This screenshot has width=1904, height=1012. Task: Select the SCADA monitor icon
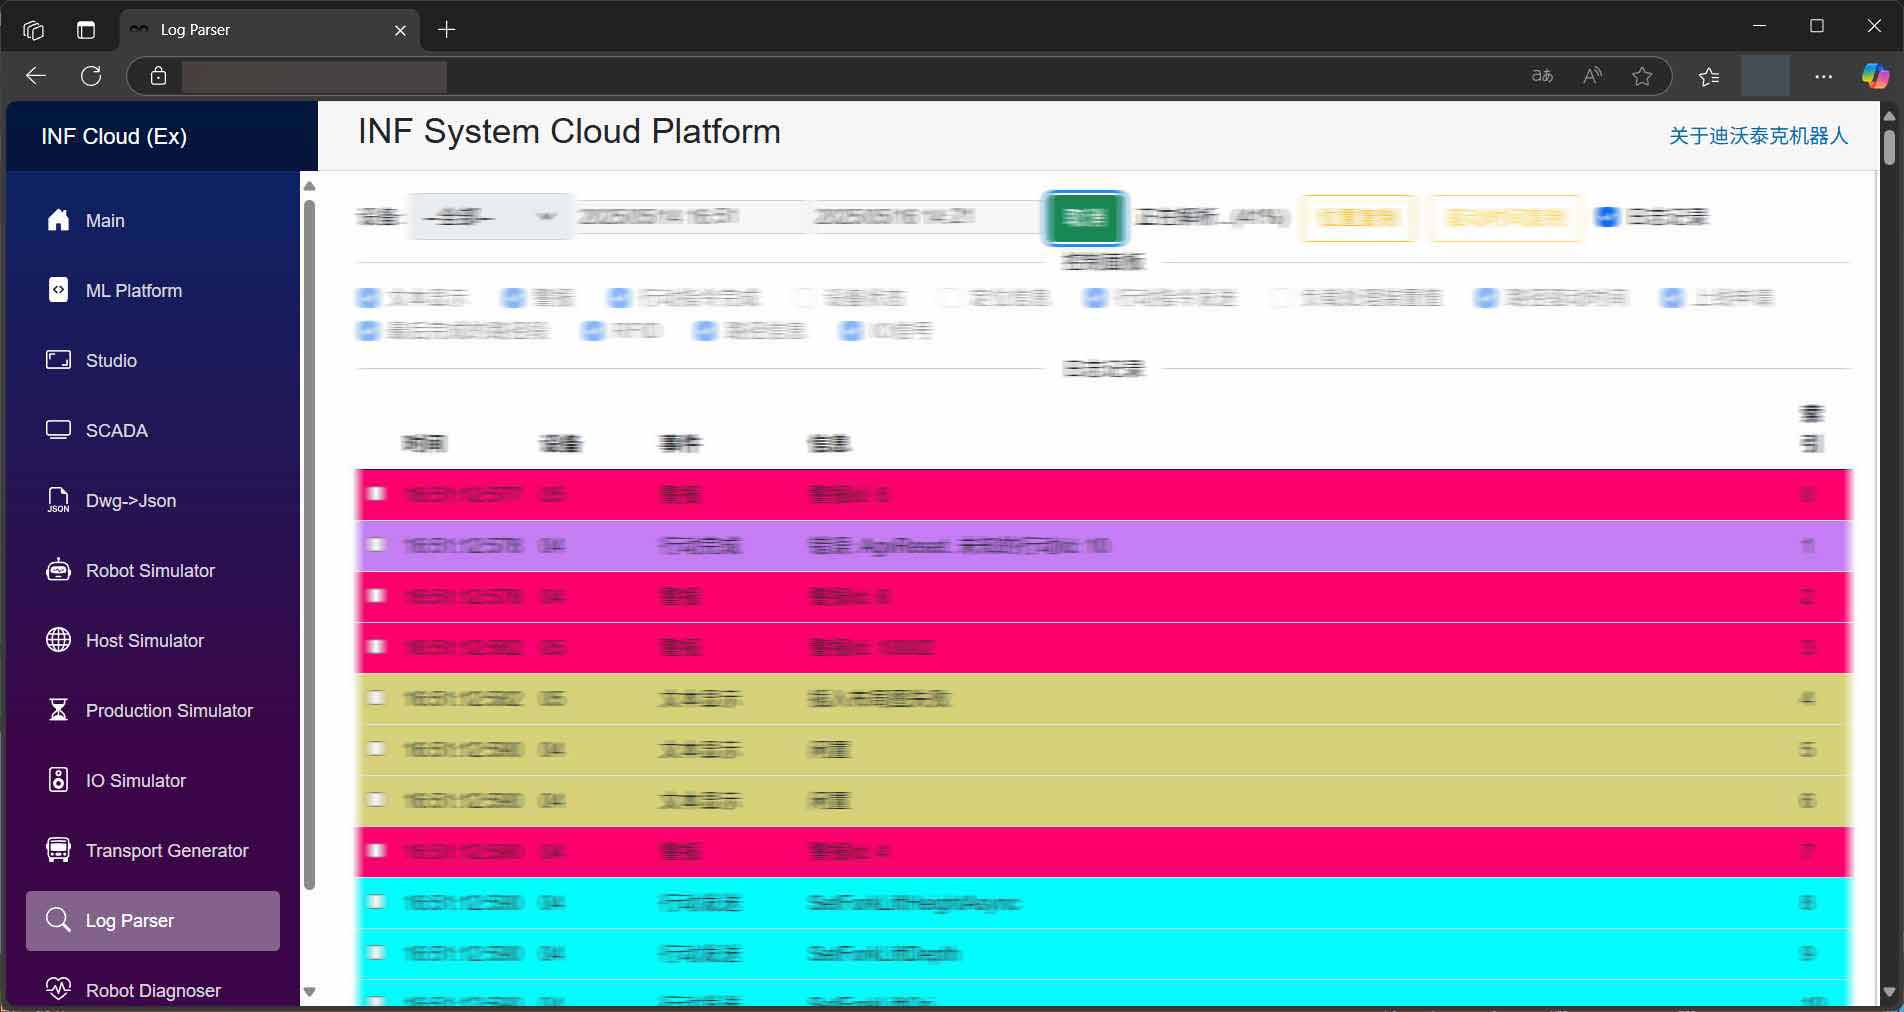point(59,430)
